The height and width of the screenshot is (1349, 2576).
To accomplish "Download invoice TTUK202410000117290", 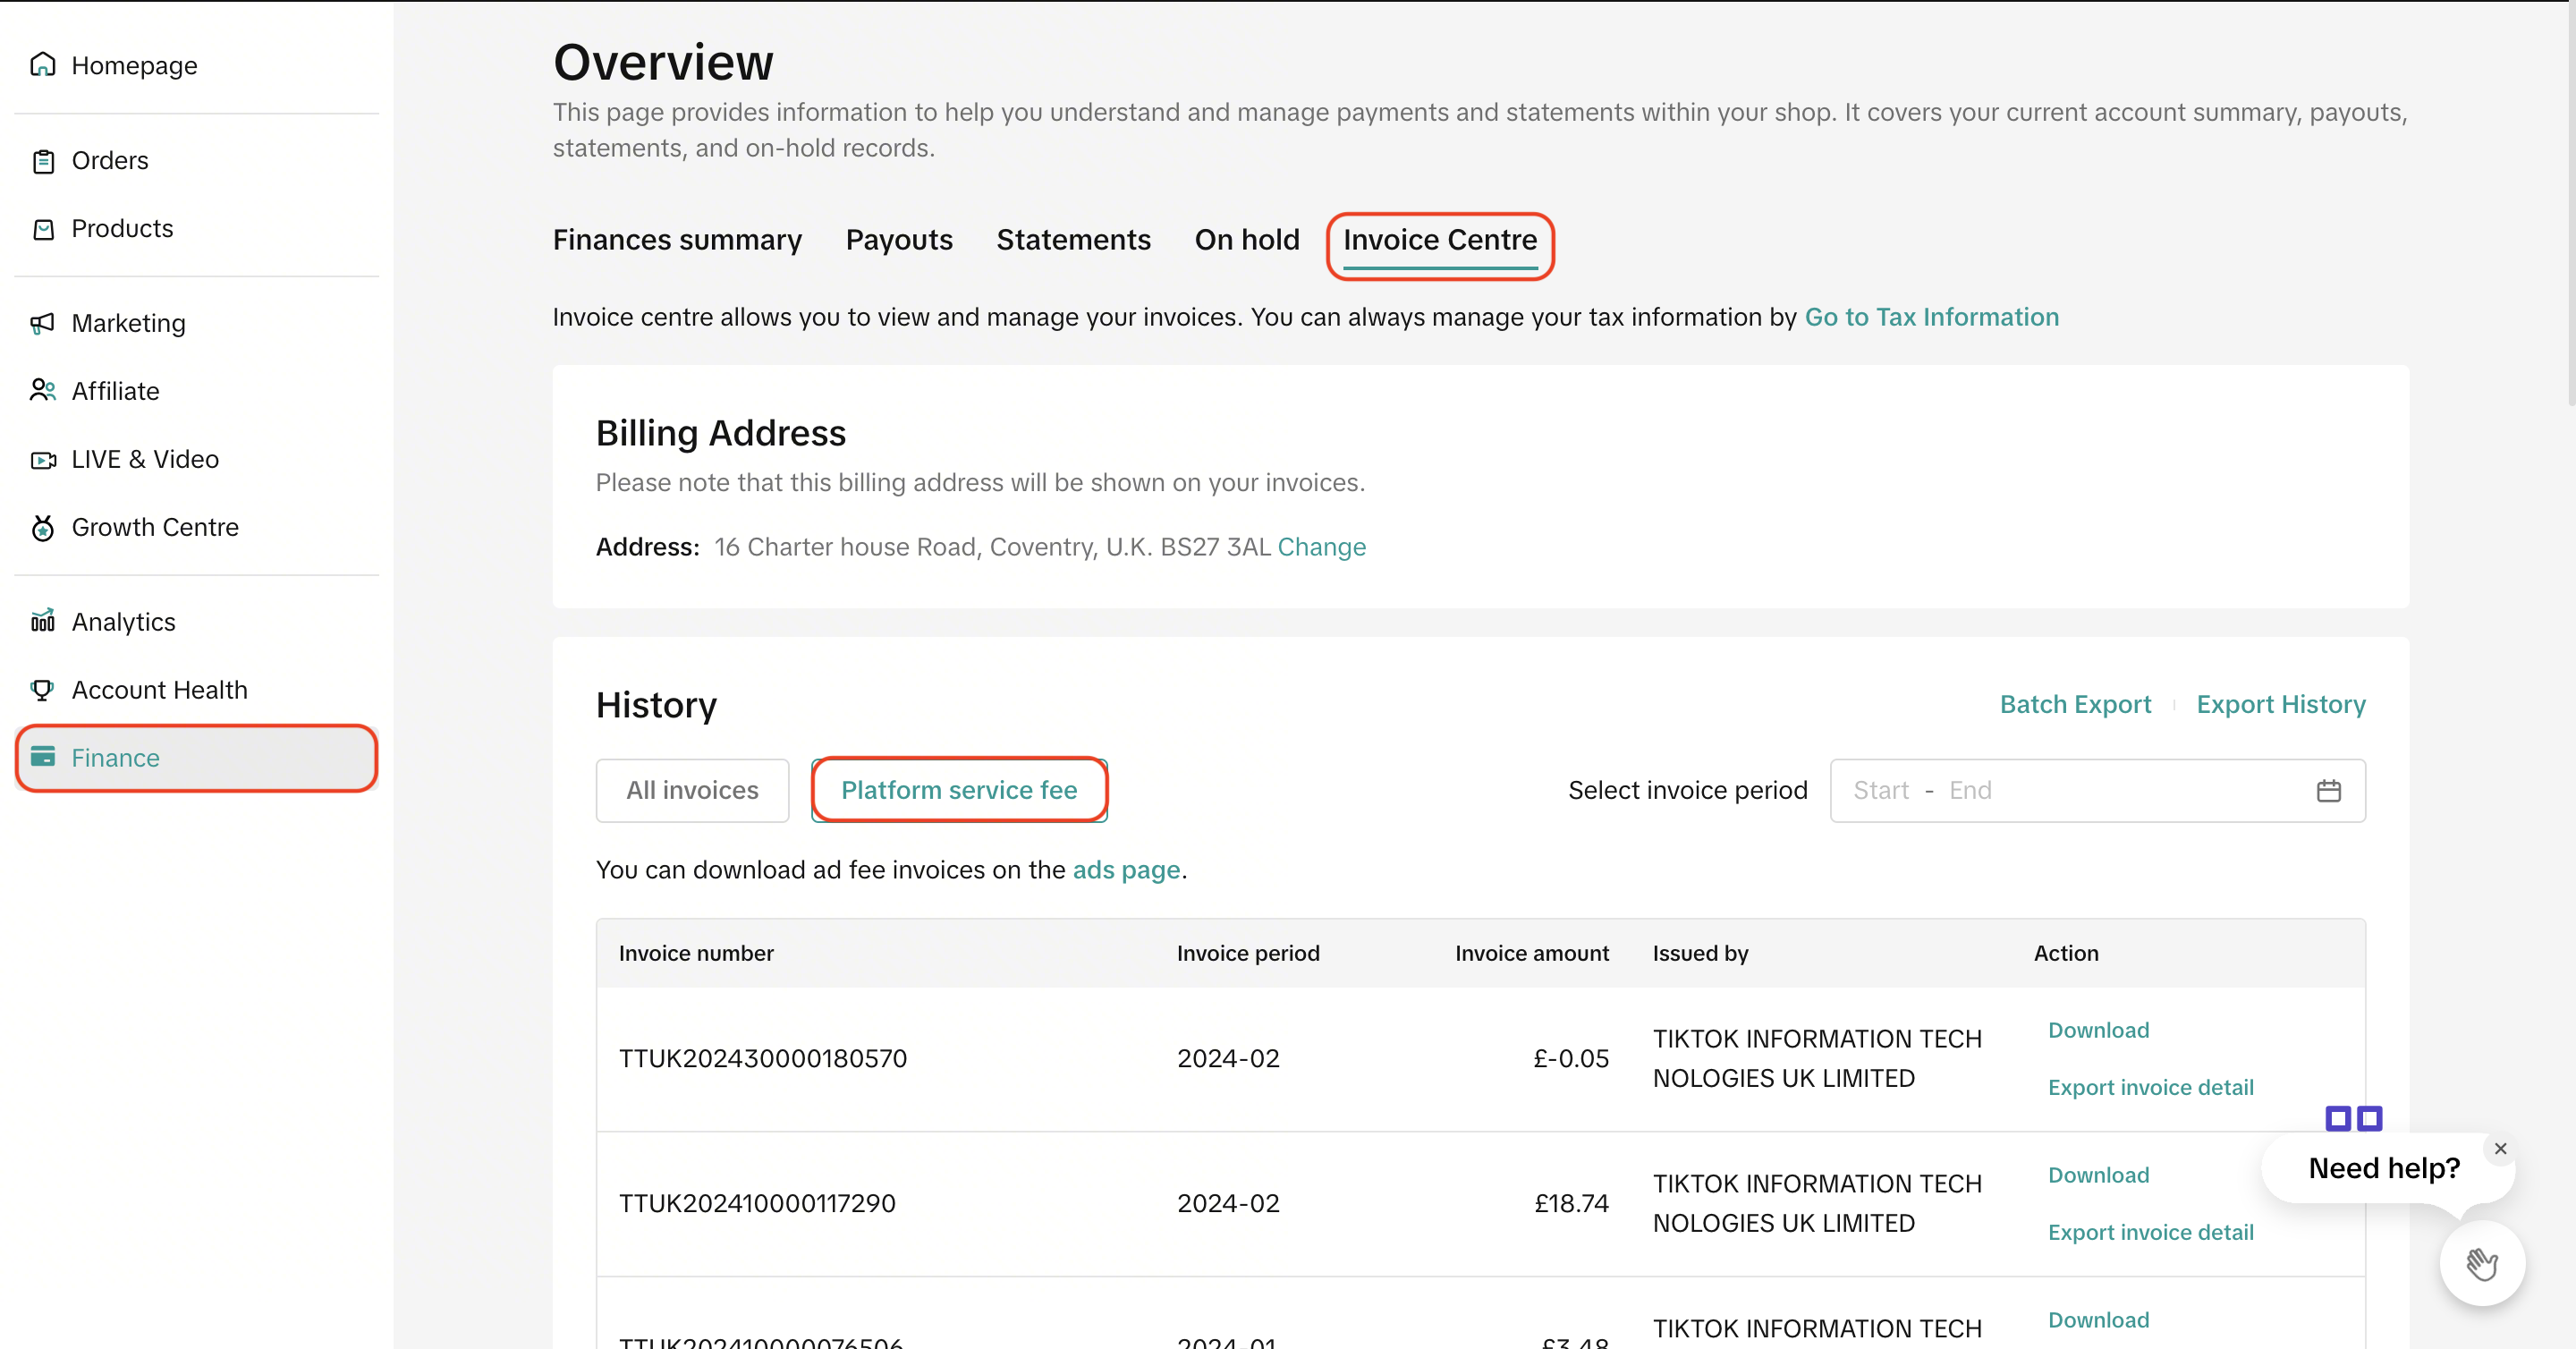I will tap(2098, 1175).
